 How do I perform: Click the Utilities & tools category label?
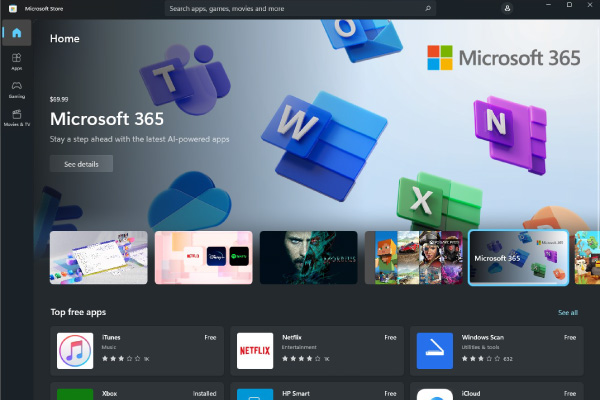480,347
